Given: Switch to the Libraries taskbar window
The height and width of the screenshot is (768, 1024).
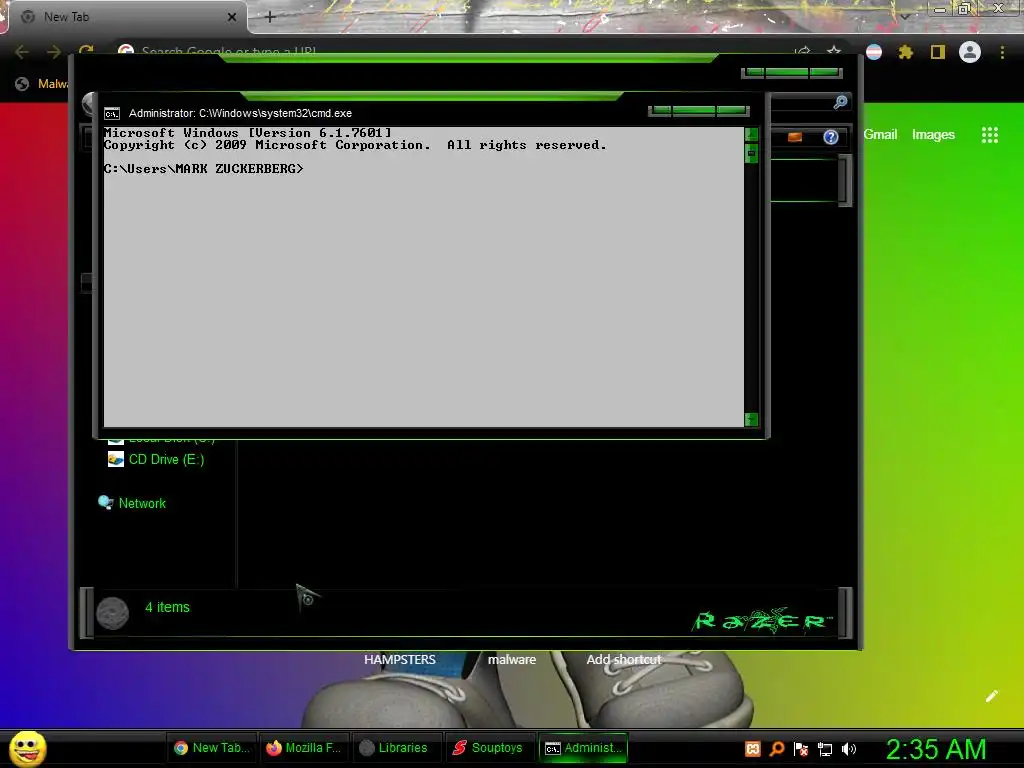Looking at the screenshot, I should [x=396, y=748].
